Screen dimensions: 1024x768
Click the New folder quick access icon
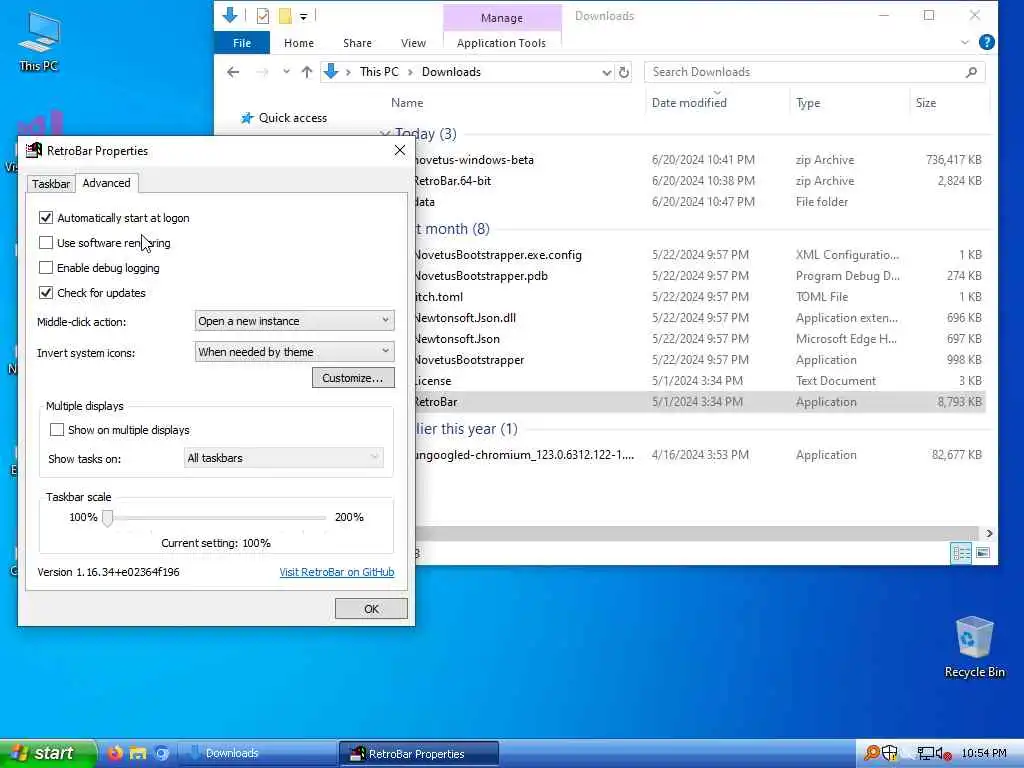pos(285,16)
